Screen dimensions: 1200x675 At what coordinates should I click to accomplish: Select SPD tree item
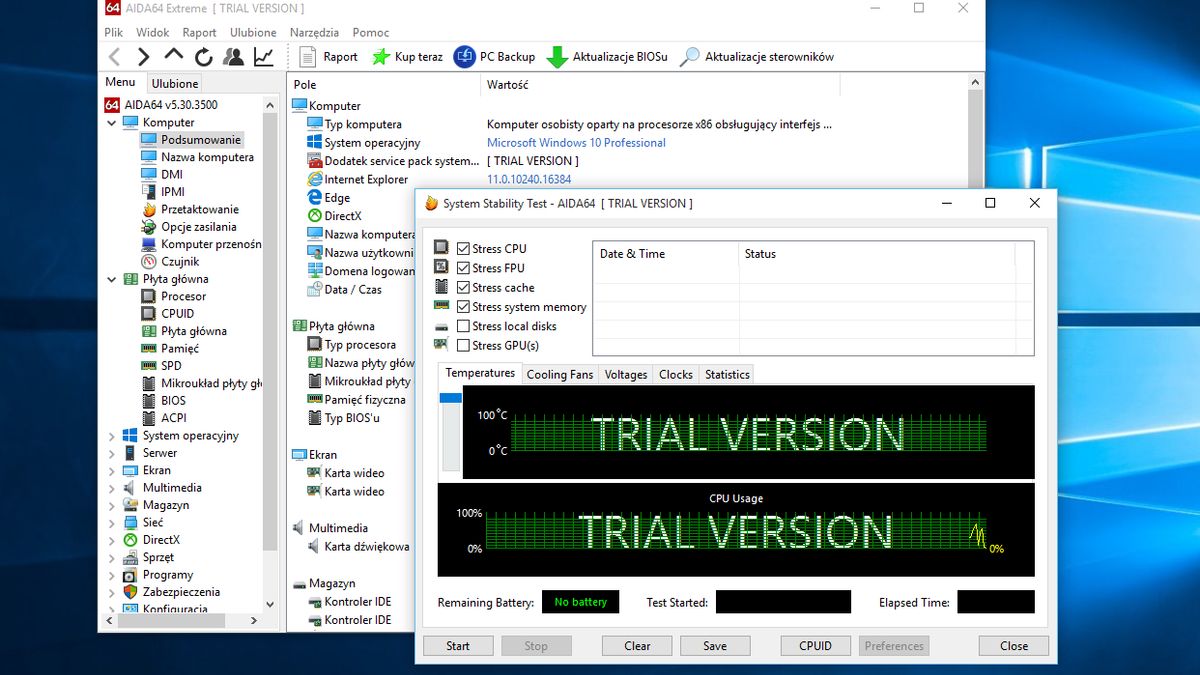(x=171, y=366)
